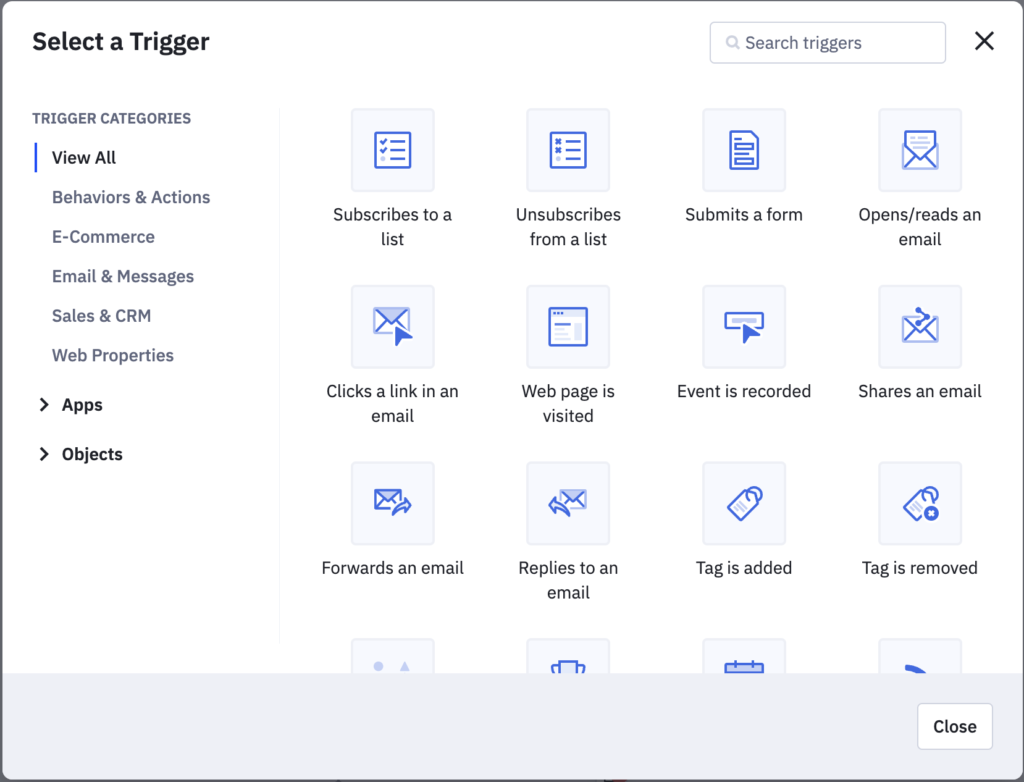Viewport: 1024px width, 782px height.
Task: Filter by Sales & CRM category
Action: (x=101, y=316)
